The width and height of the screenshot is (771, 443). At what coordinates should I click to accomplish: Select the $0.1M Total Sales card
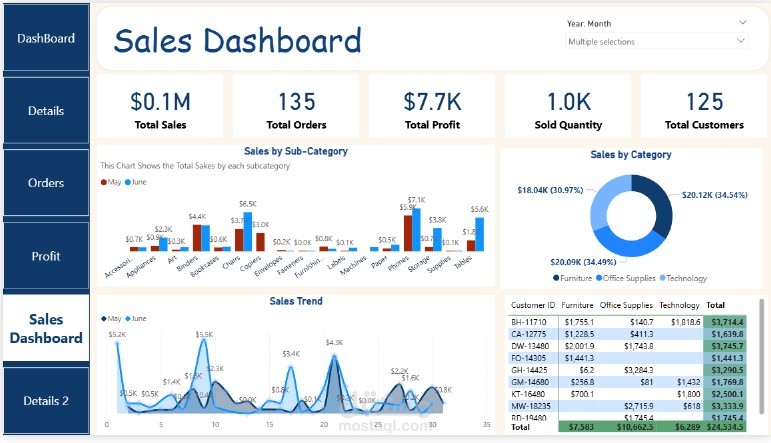tap(160, 106)
